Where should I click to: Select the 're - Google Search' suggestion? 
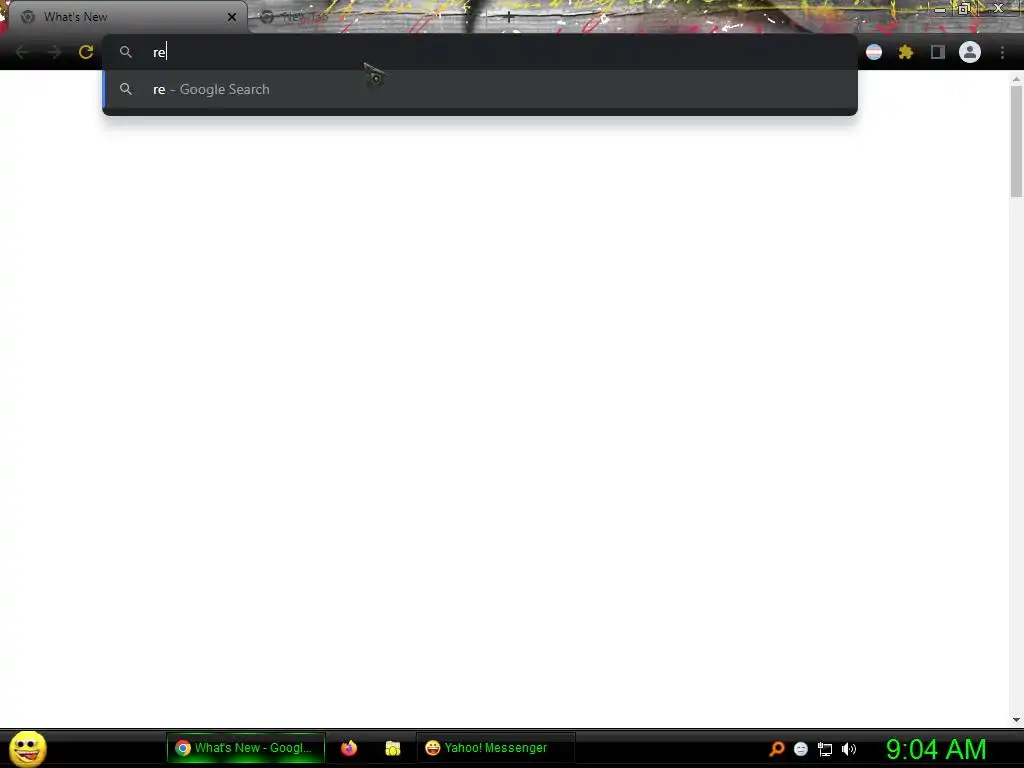coord(480,89)
